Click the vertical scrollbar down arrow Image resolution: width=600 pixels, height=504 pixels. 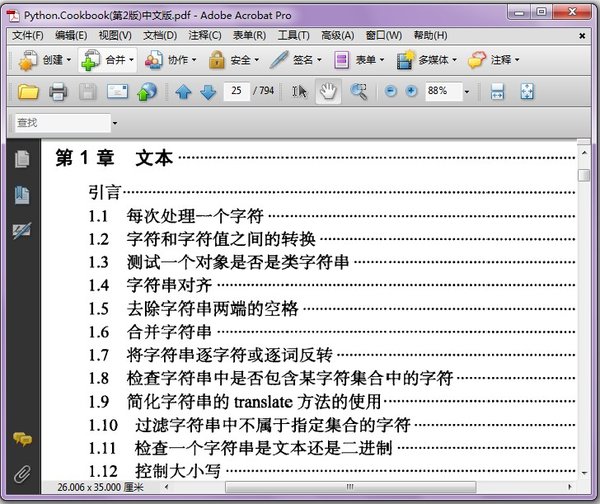584,474
